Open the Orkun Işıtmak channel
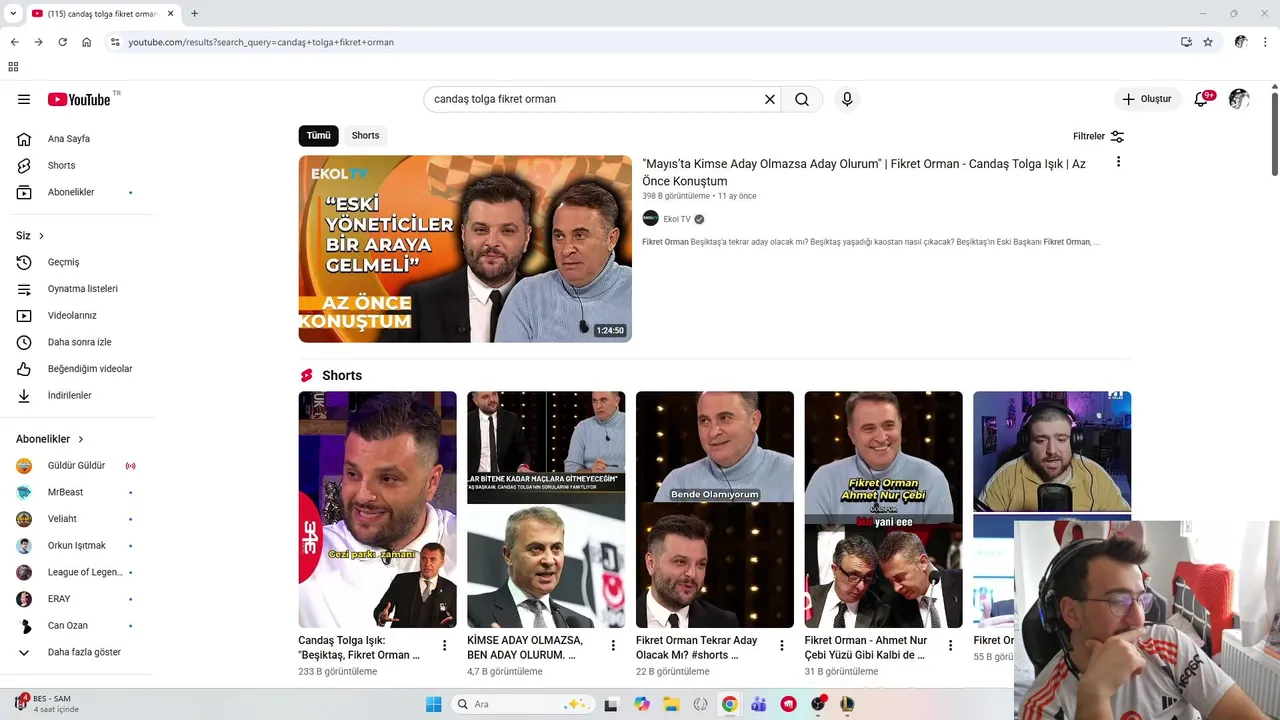 point(77,545)
